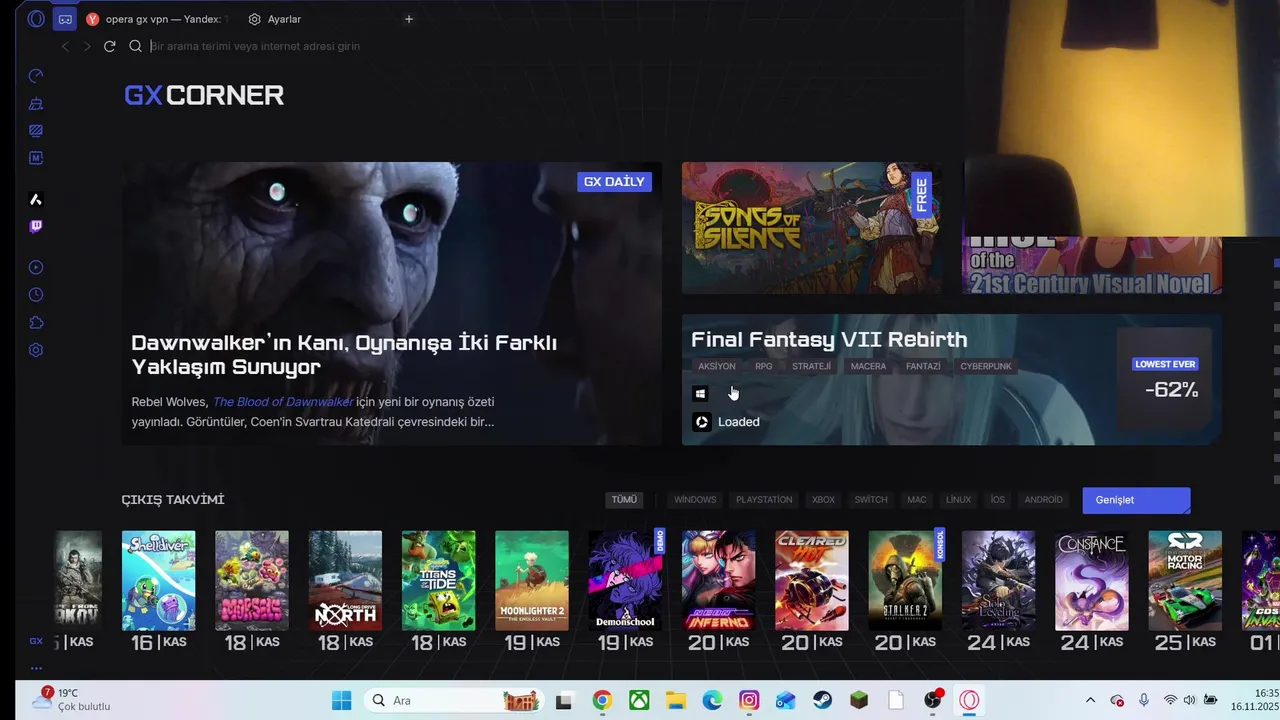Filter release calendar by MAC
Screen dimensions: 1280x720
[917, 500]
